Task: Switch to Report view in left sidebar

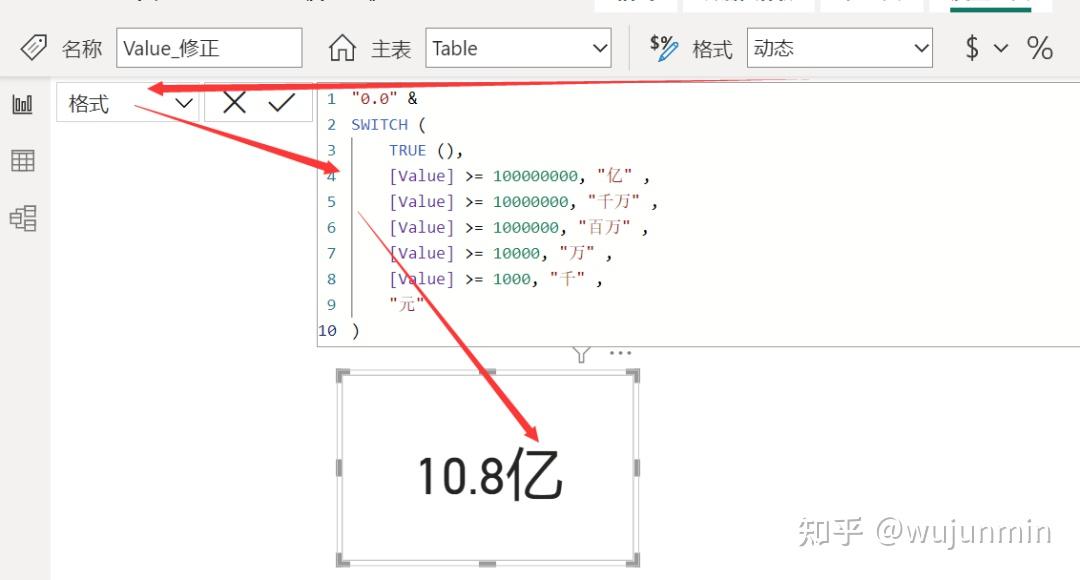Action: (22, 103)
